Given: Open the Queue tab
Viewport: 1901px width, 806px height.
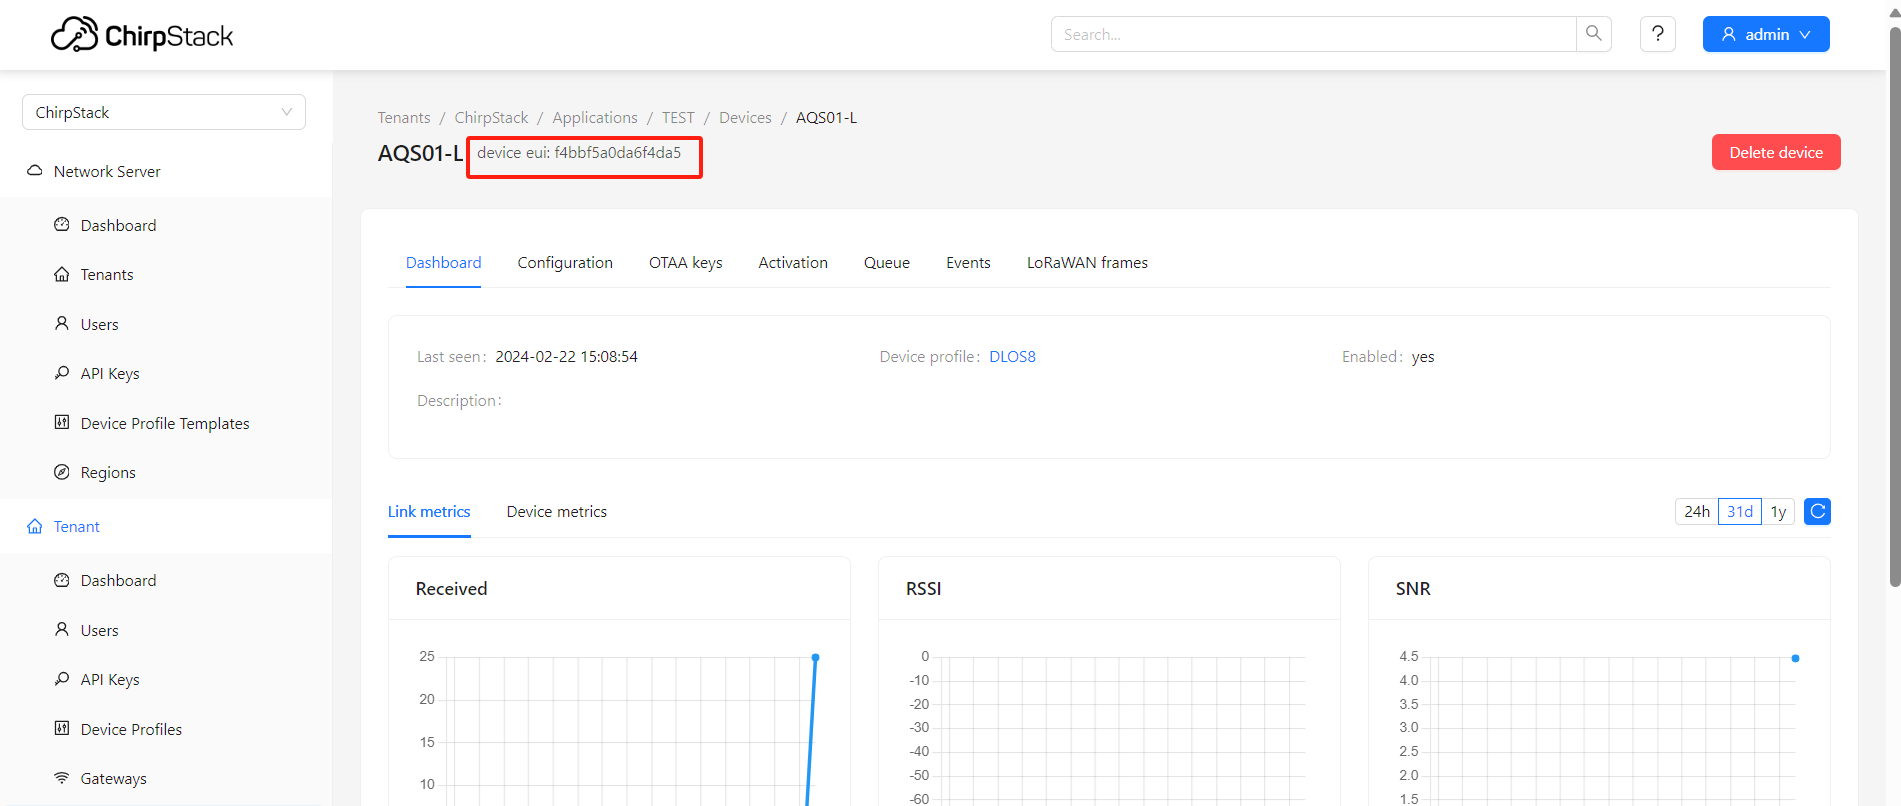Looking at the screenshot, I should (x=887, y=262).
